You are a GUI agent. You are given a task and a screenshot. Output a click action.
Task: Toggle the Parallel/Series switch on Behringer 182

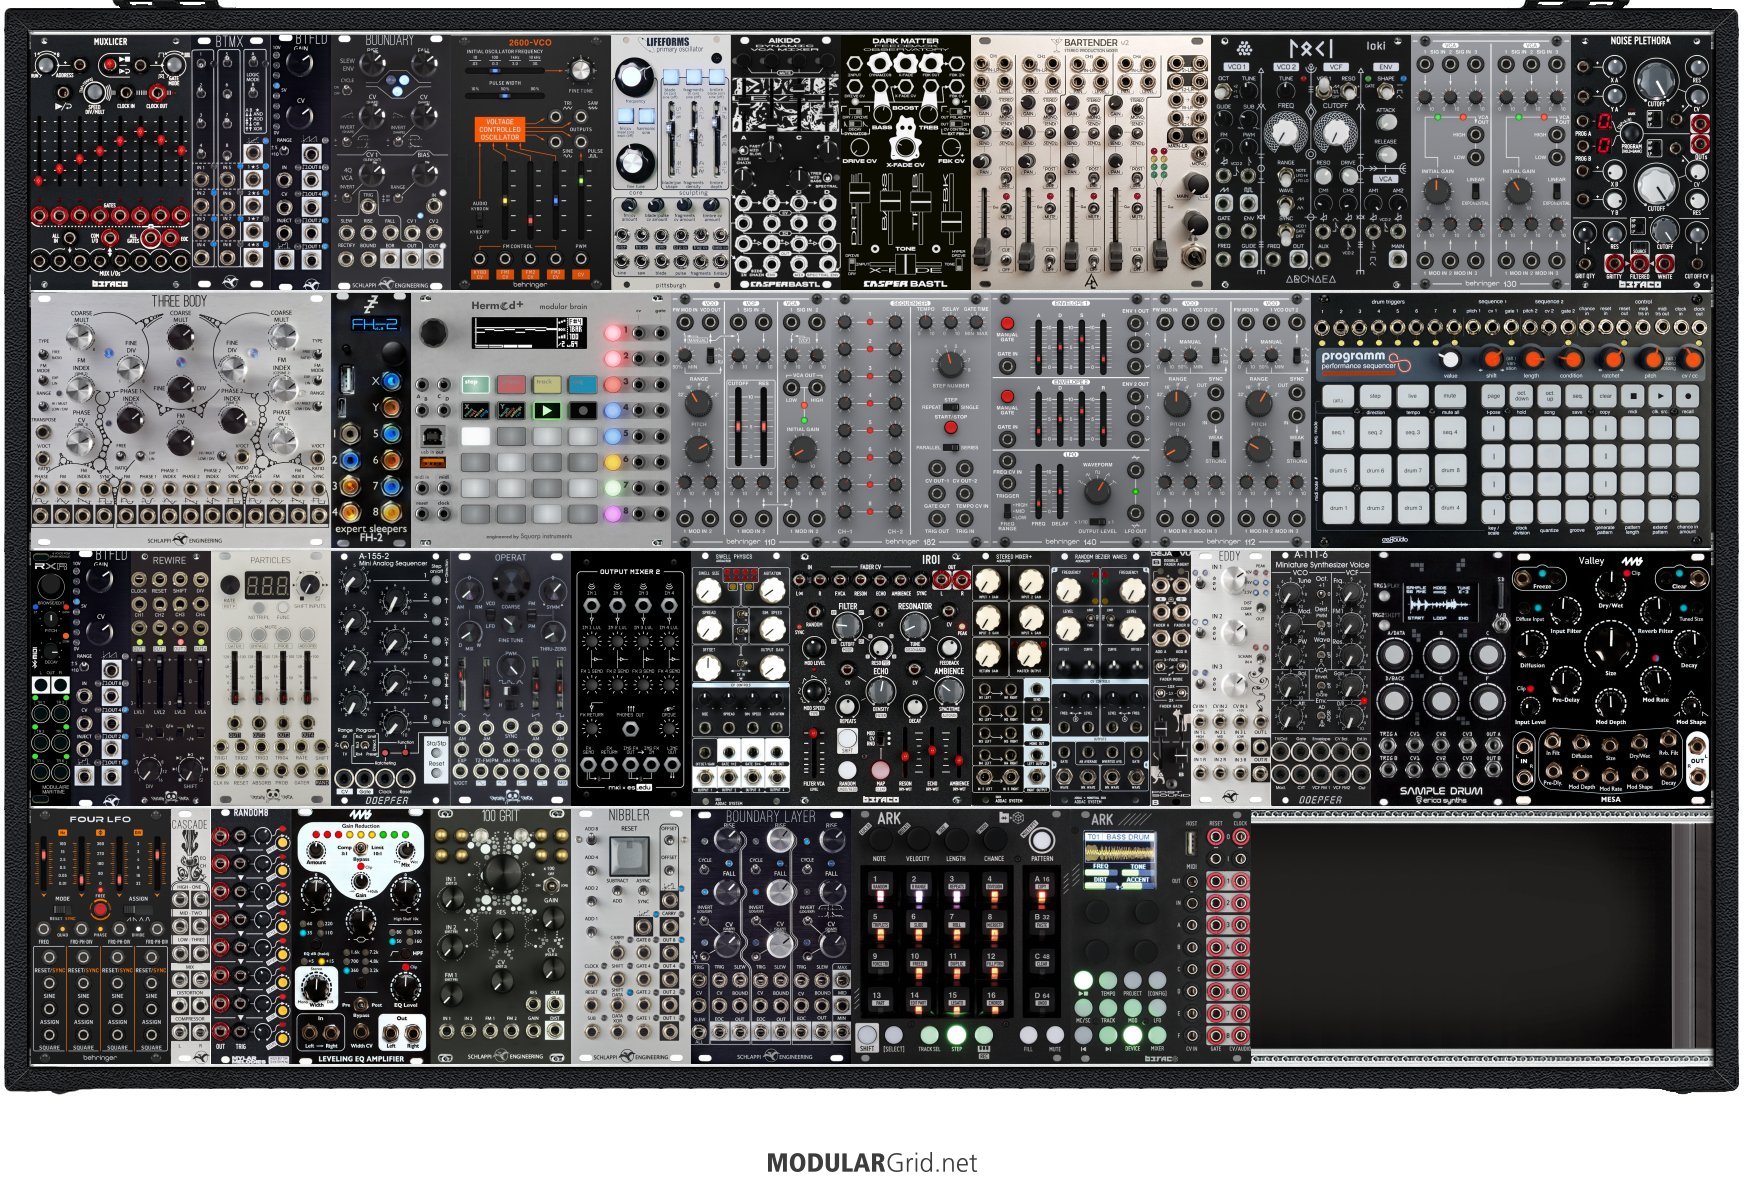[950, 447]
